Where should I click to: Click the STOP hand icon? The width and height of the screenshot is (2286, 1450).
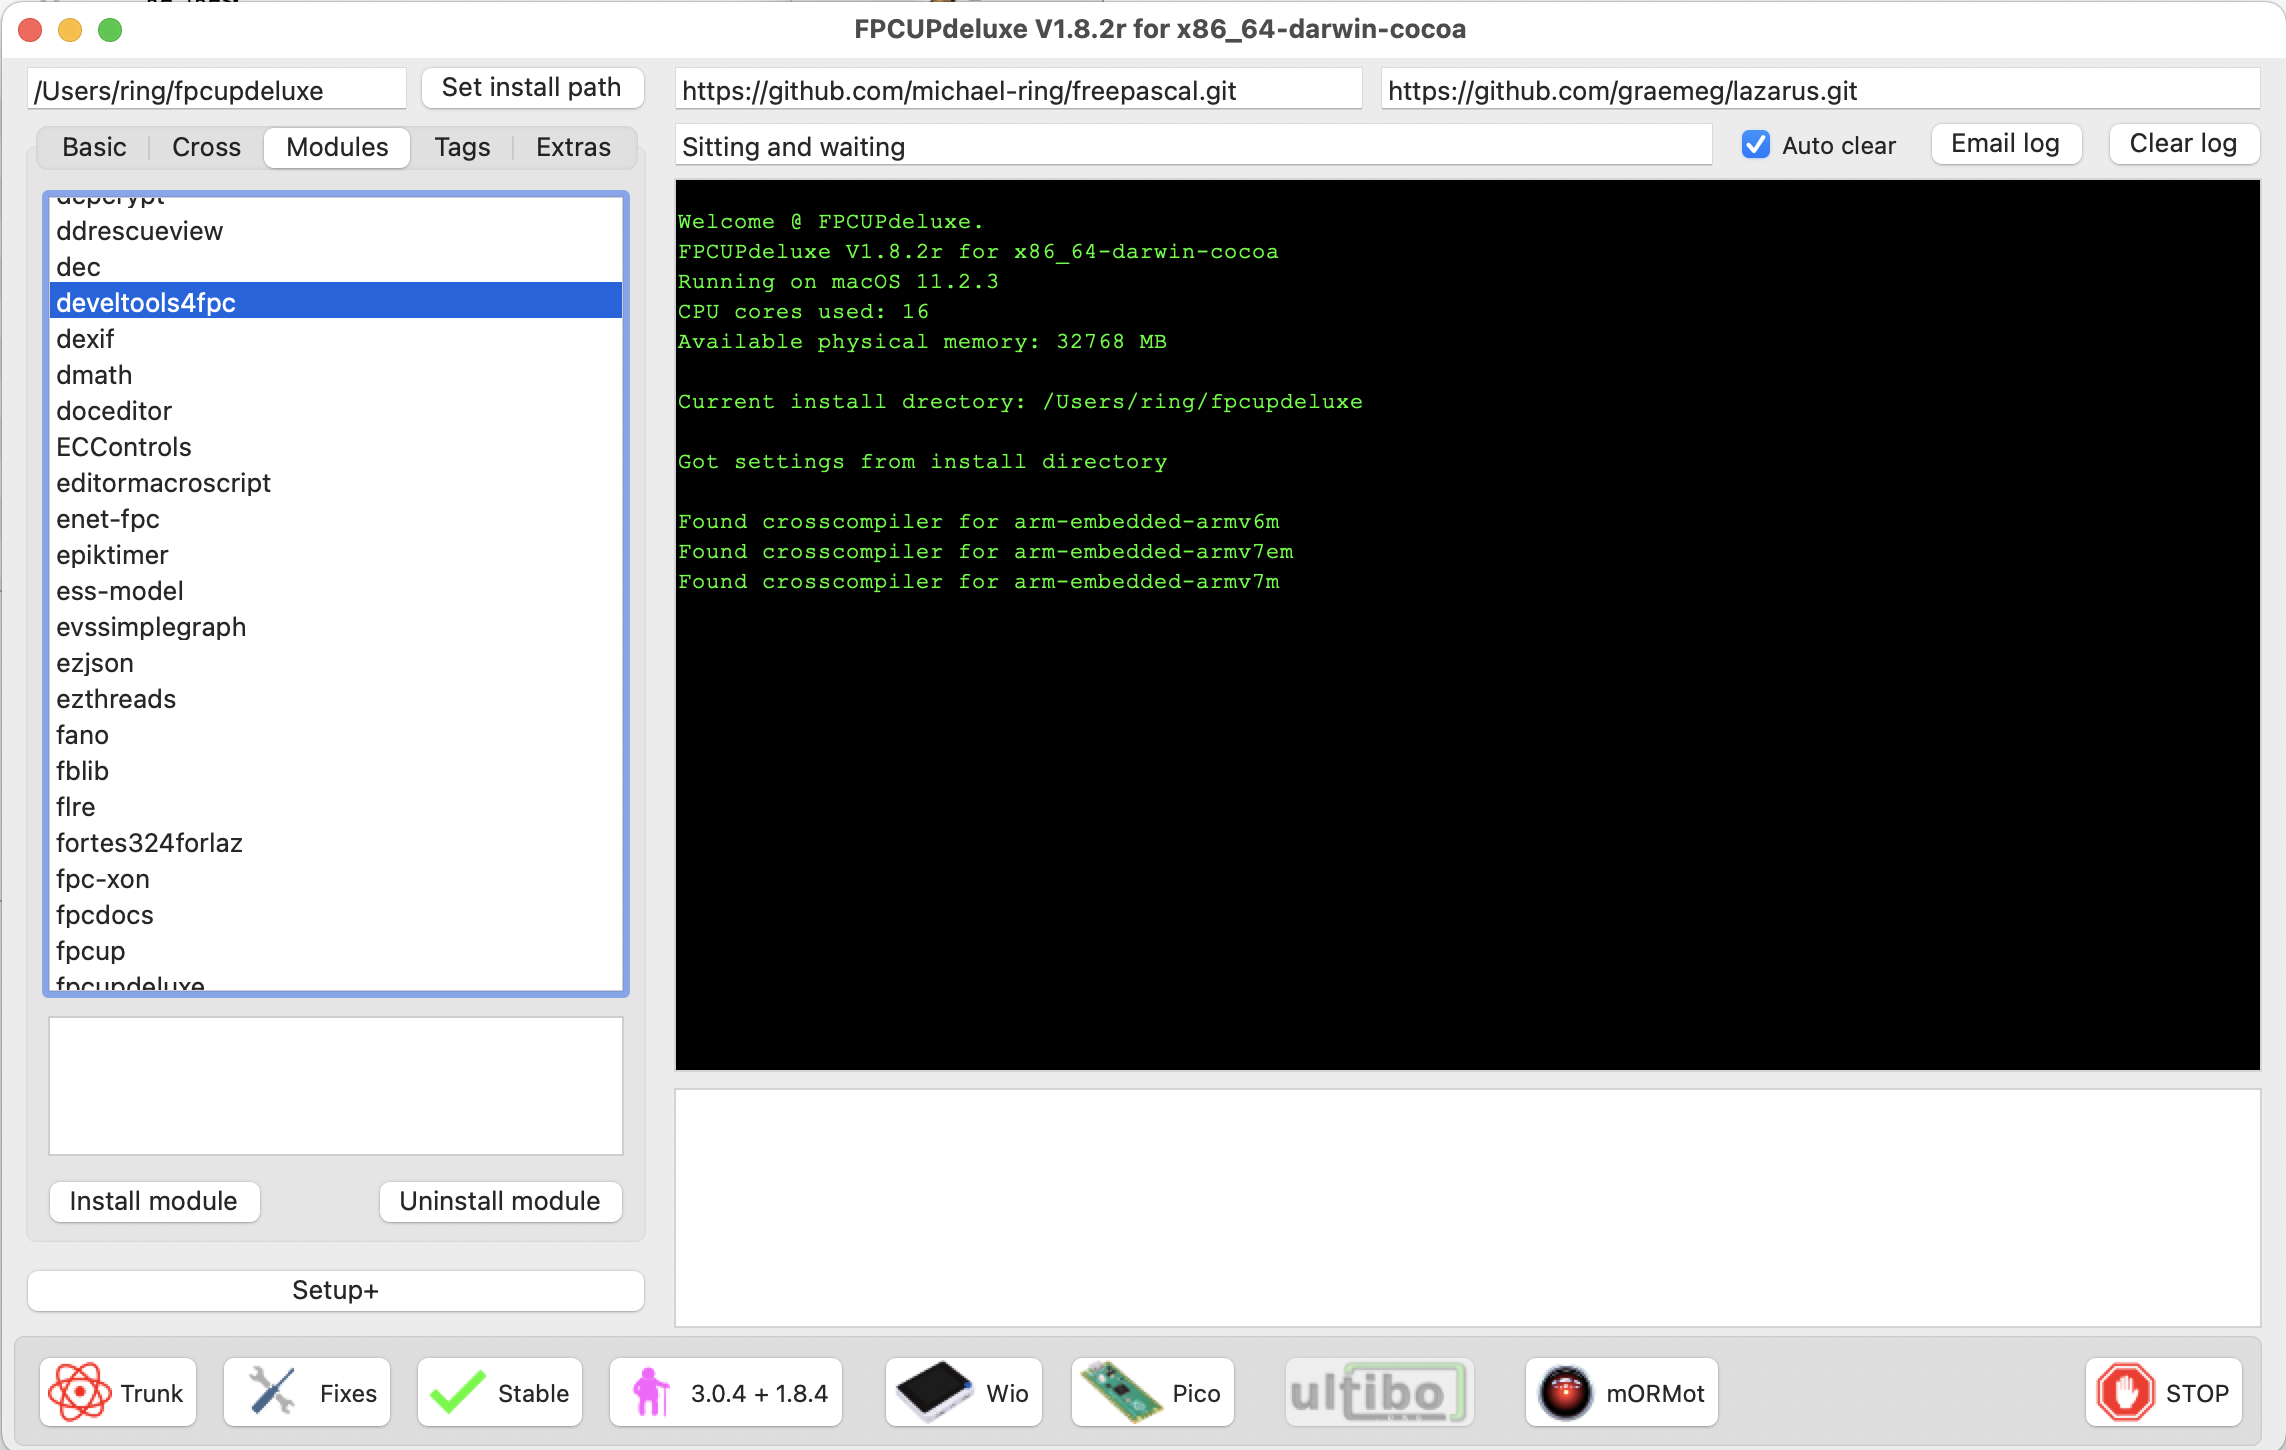pos(2125,1392)
